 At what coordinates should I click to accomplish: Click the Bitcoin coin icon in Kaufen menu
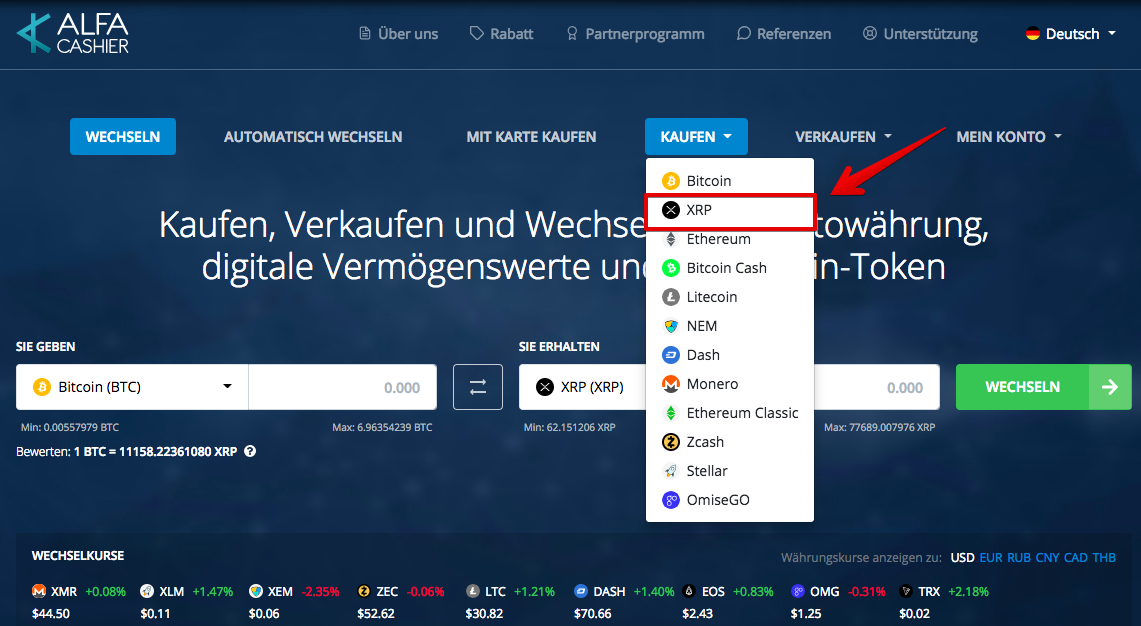click(671, 181)
